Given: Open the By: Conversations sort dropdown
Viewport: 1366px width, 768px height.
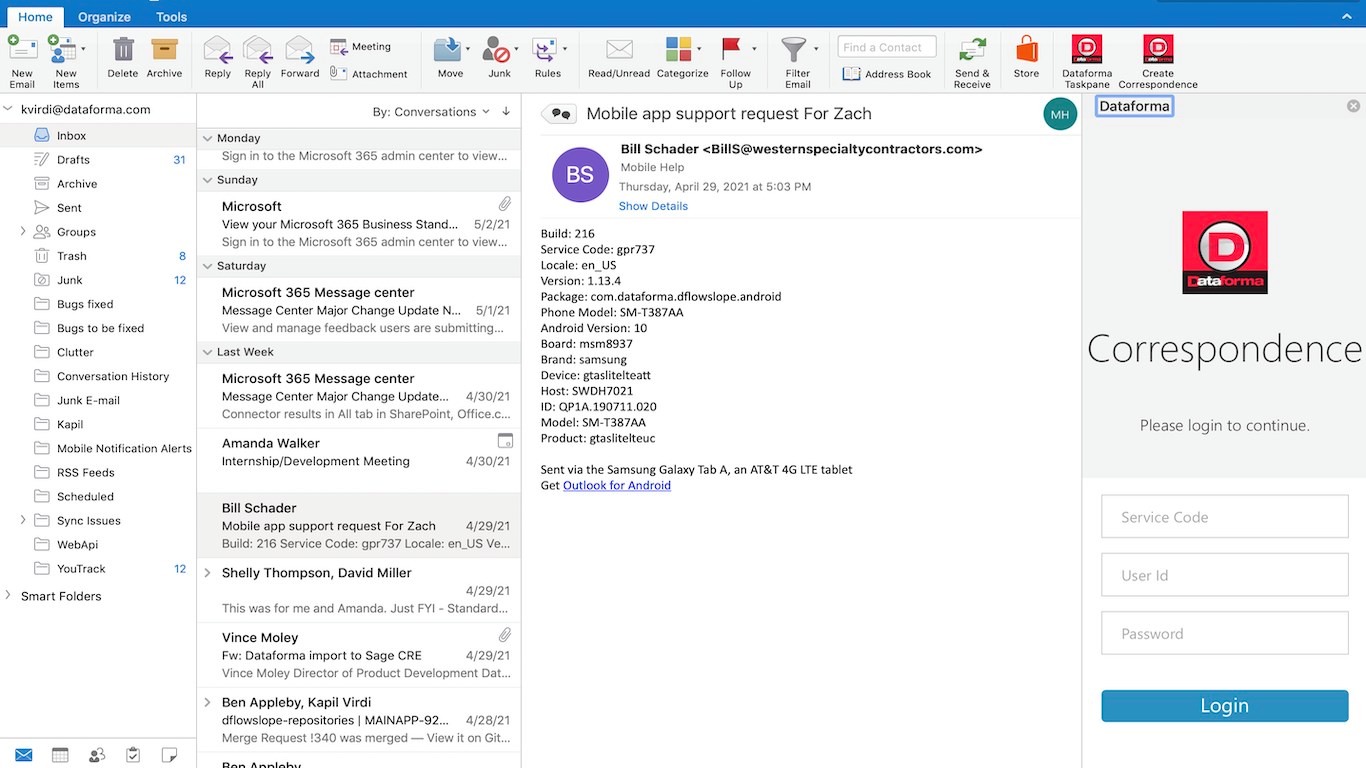Looking at the screenshot, I should pos(431,112).
